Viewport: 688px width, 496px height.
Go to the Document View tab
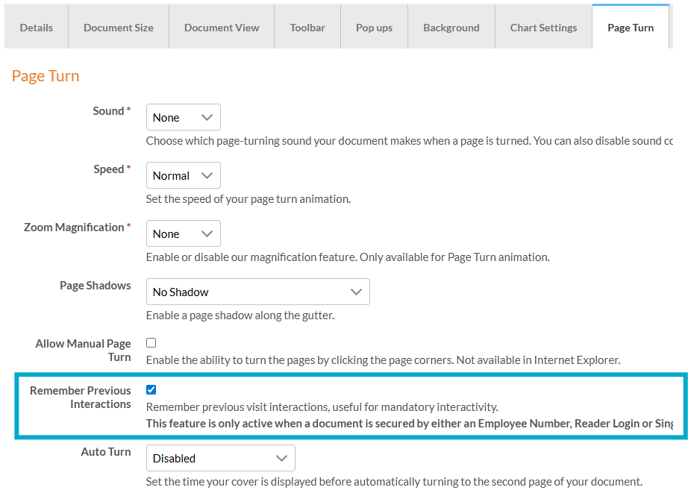pyautogui.click(x=221, y=27)
